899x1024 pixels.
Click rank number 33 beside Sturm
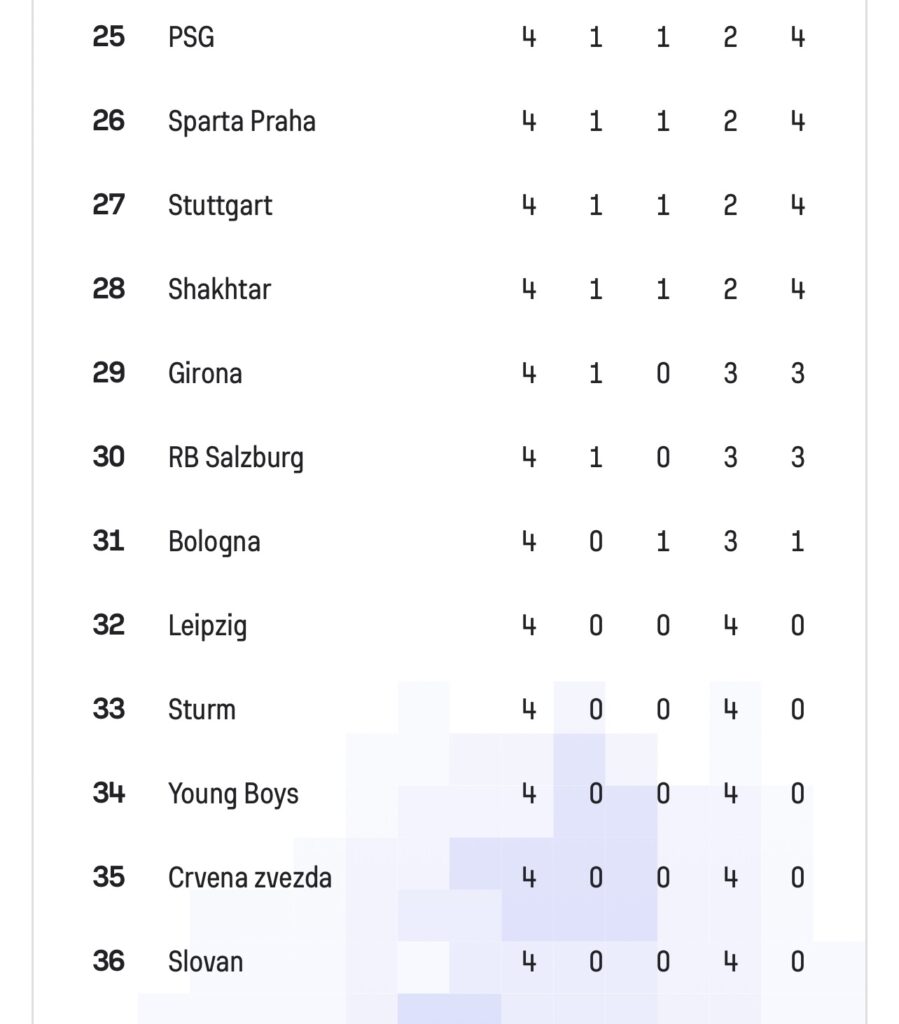point(108,709)
